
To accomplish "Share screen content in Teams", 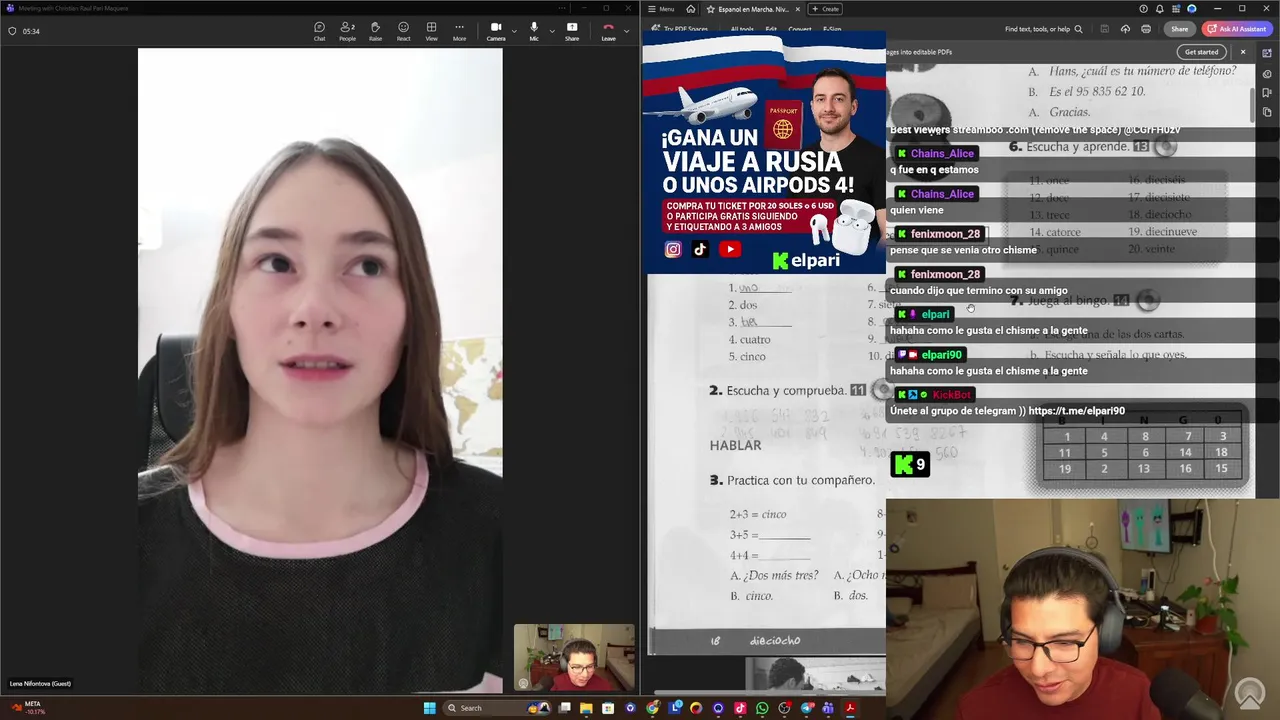I will point(572,31).
